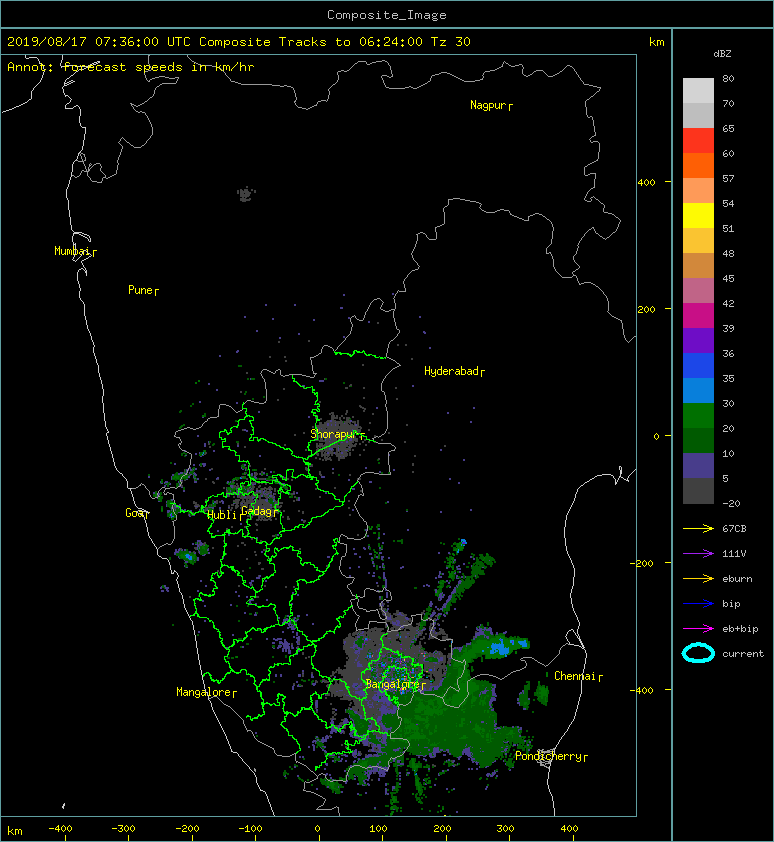The width and height of the screenshot is (774, 842).
Task: Click the Pune city label
Action: pos(140,290)
